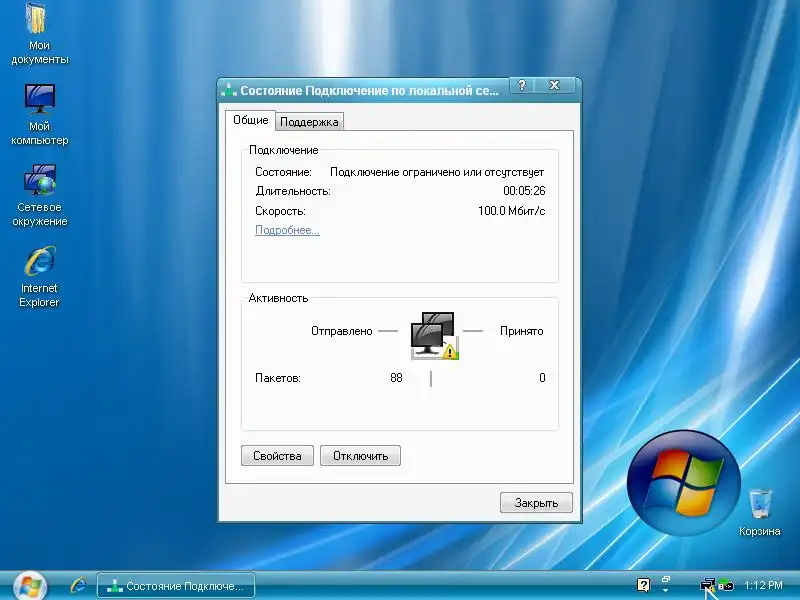
Task: Click the Пакетов: label
Action: (x=278, y=378)
